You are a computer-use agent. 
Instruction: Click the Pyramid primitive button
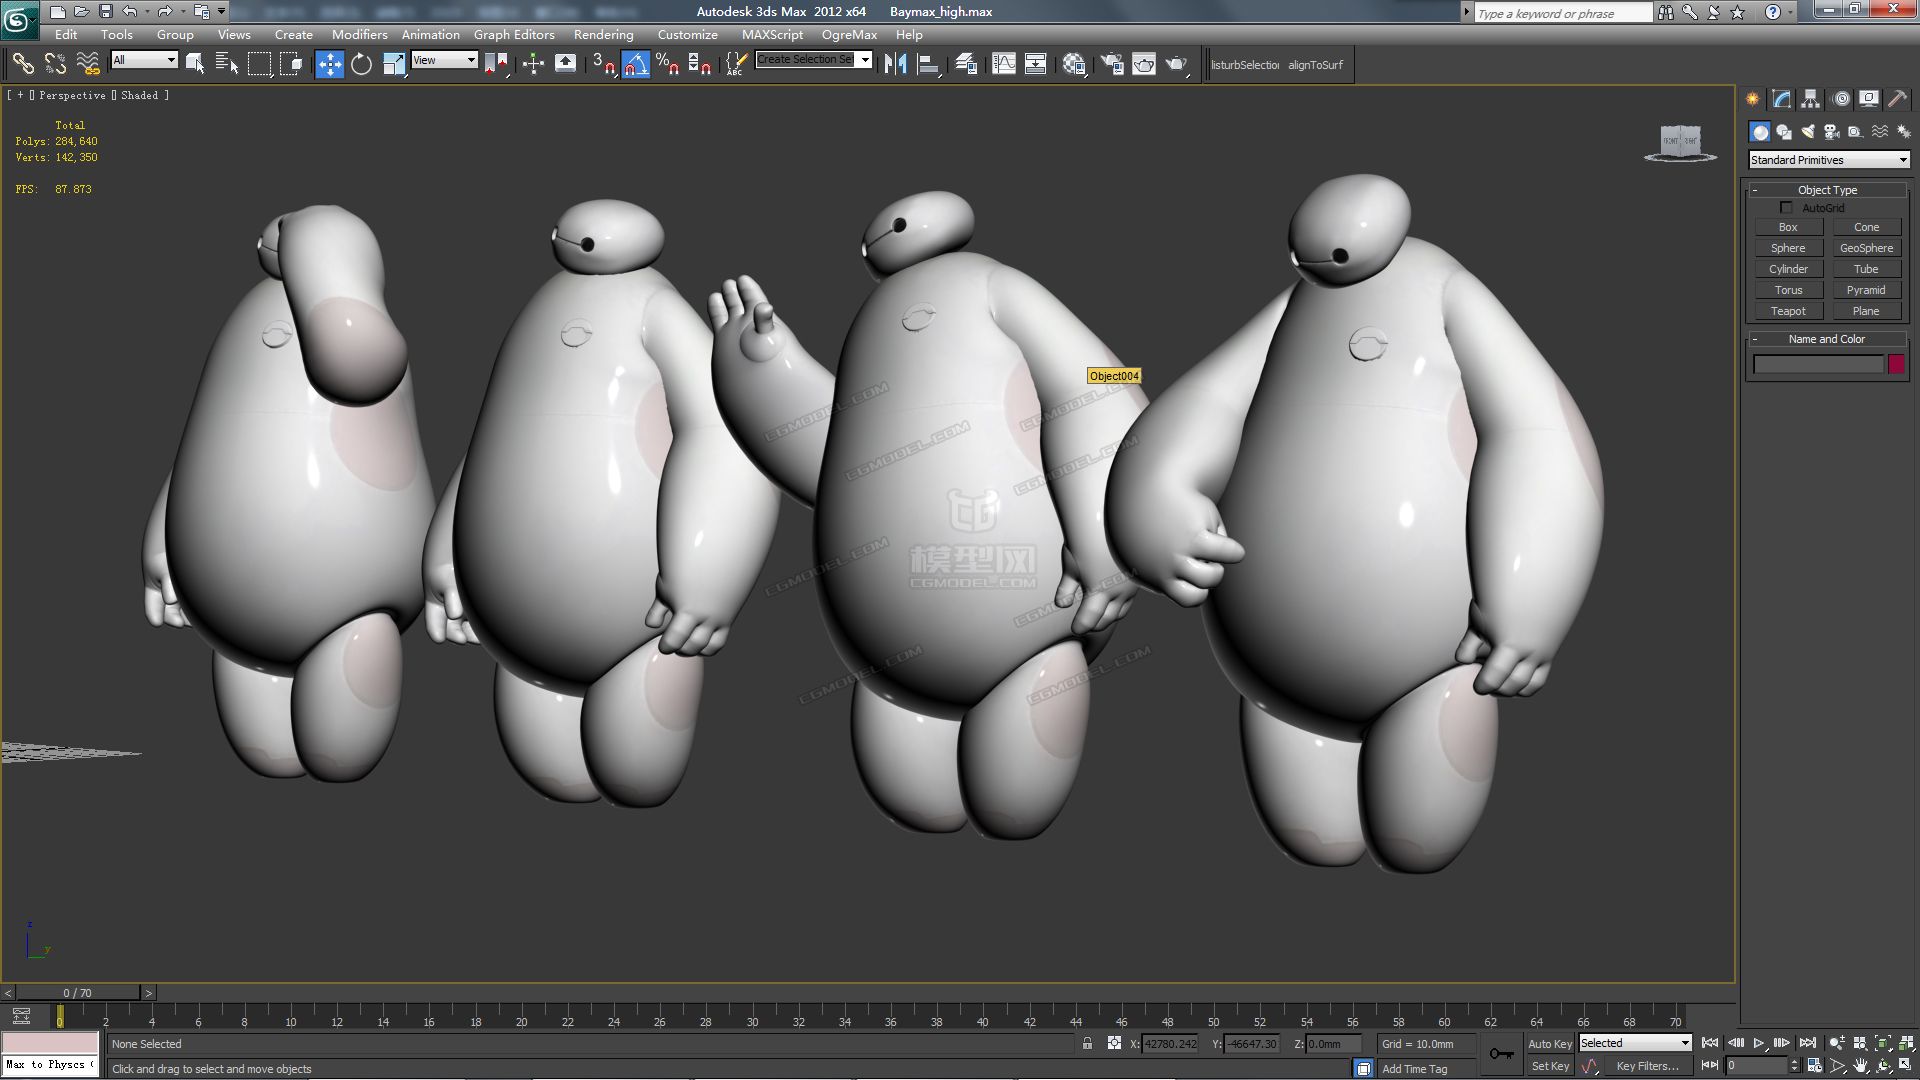[1866, 290]
